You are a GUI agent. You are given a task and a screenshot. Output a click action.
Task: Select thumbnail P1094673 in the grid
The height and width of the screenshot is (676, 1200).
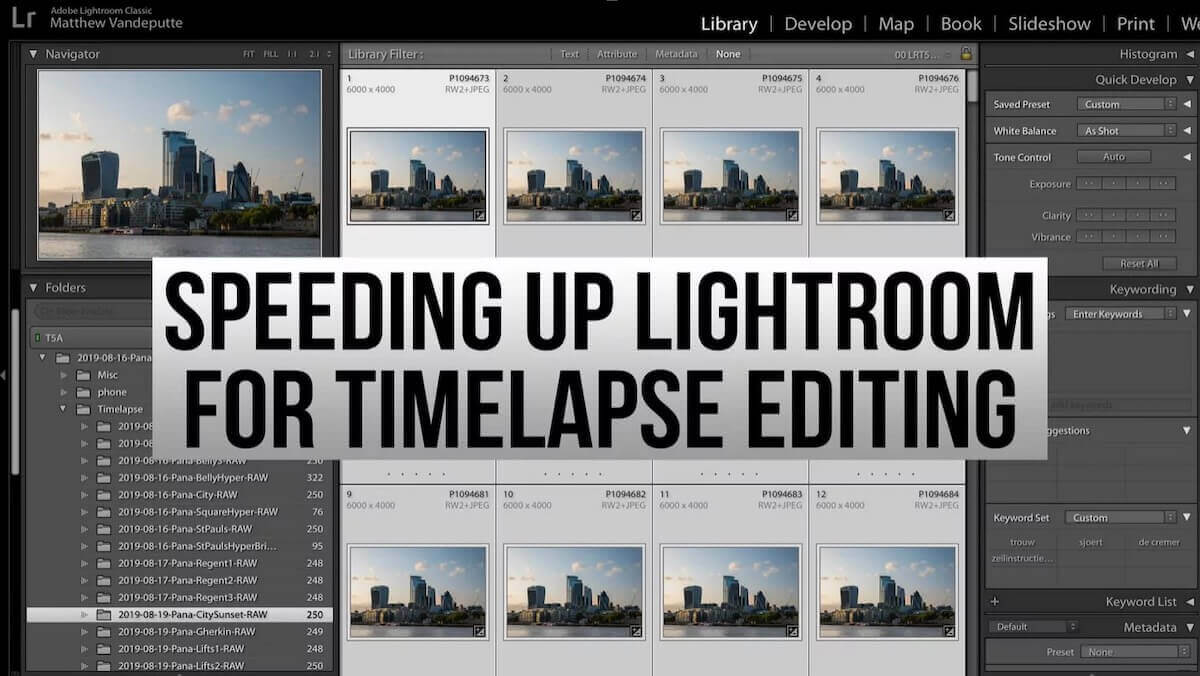pos(417,176)
